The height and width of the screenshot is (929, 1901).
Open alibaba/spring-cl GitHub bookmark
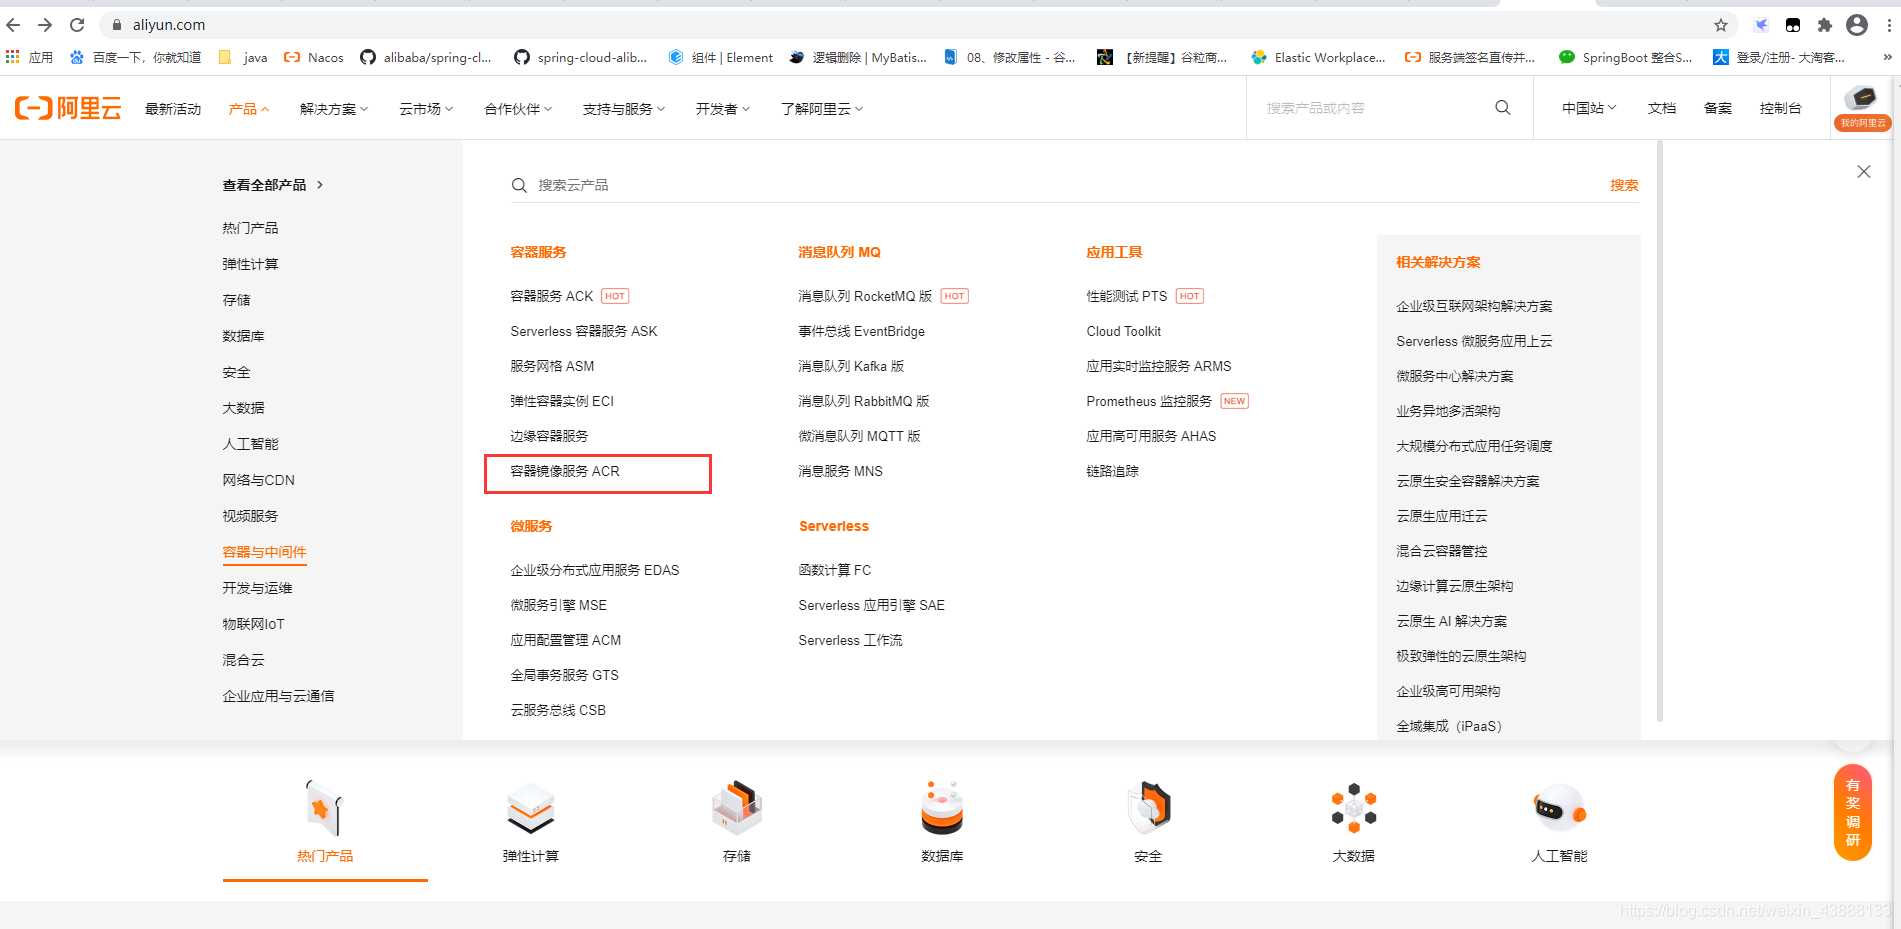[426, 57]
